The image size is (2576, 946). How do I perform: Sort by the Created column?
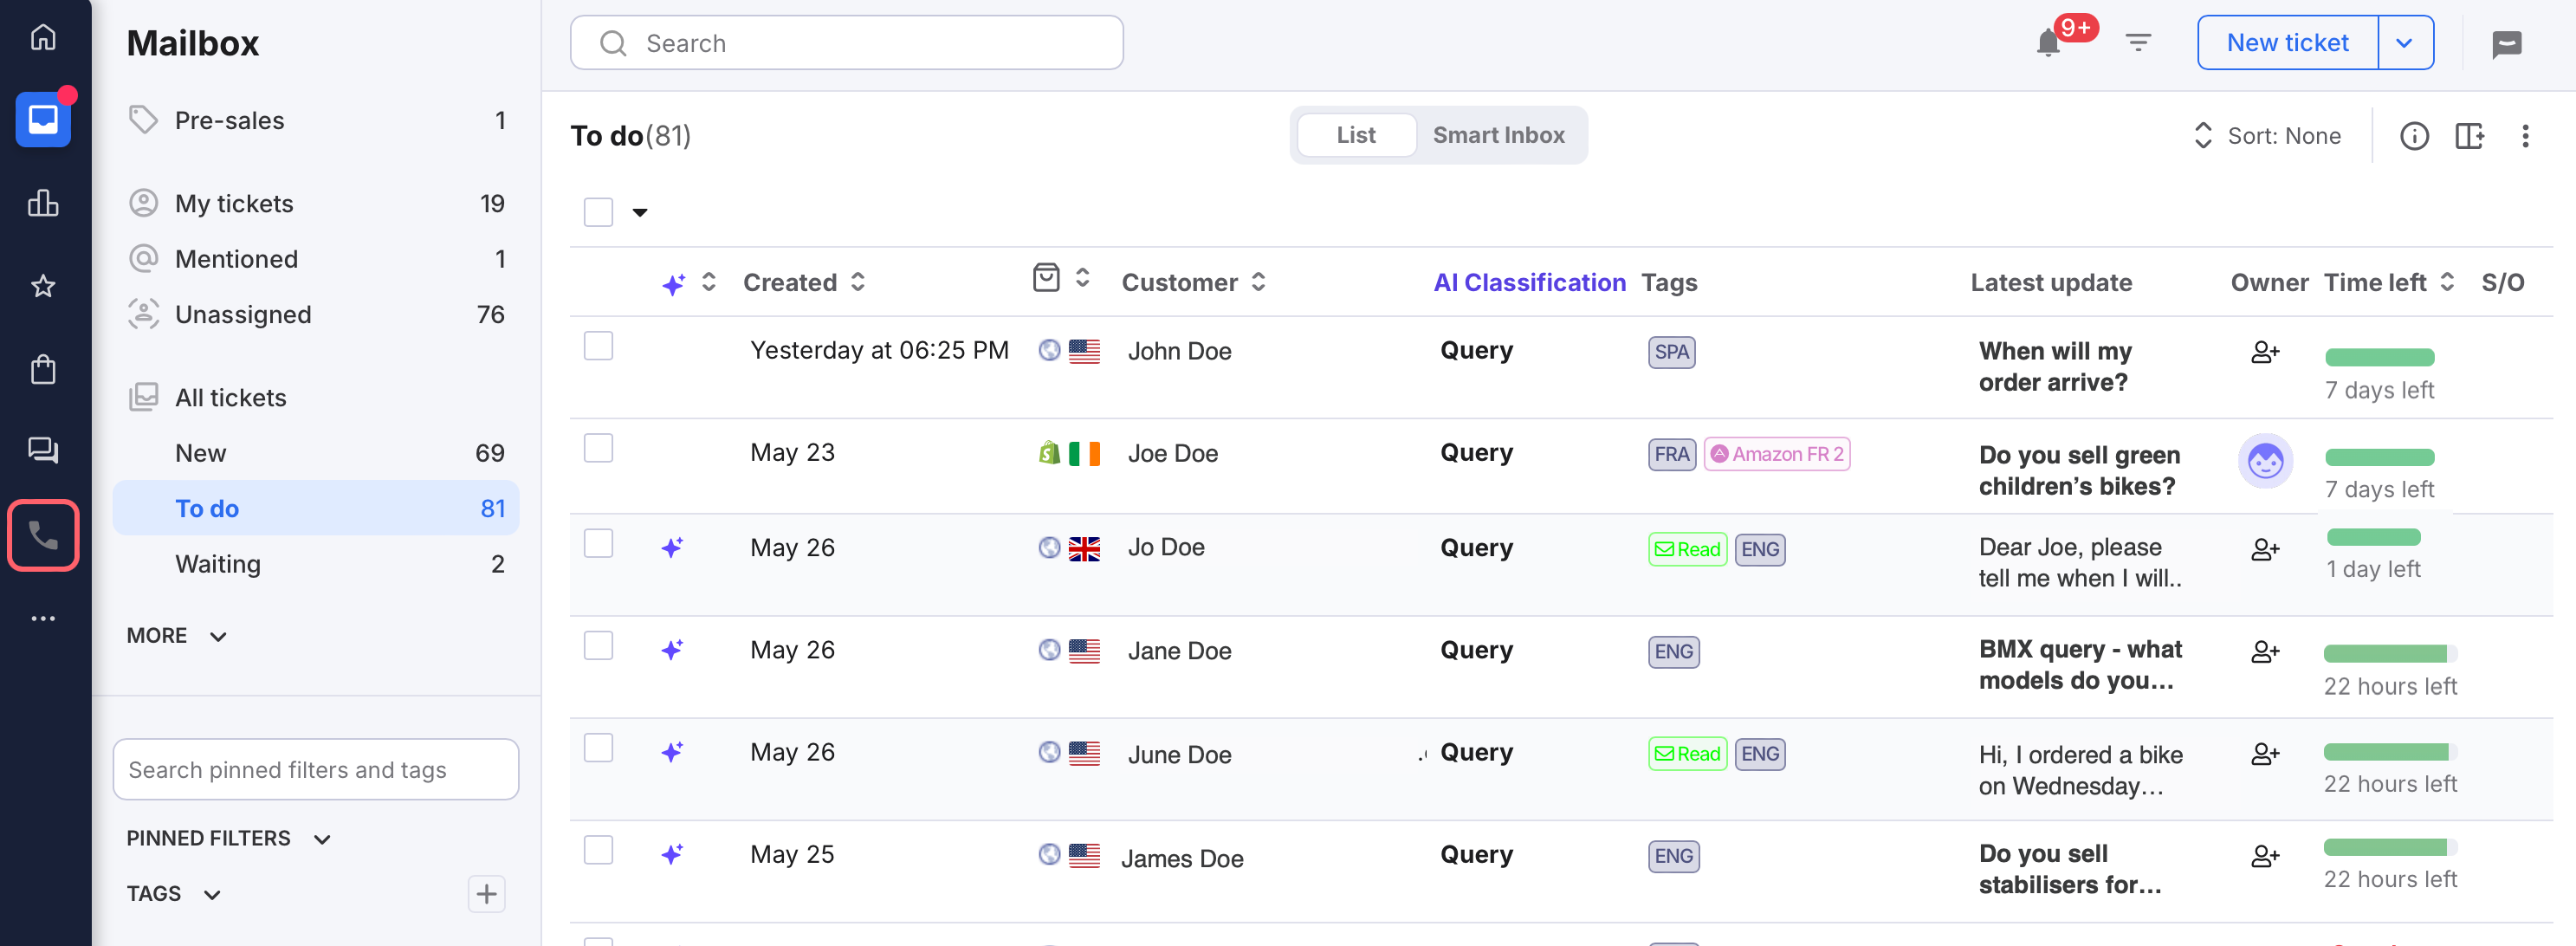pyautogui.click(x=803, y=283)
